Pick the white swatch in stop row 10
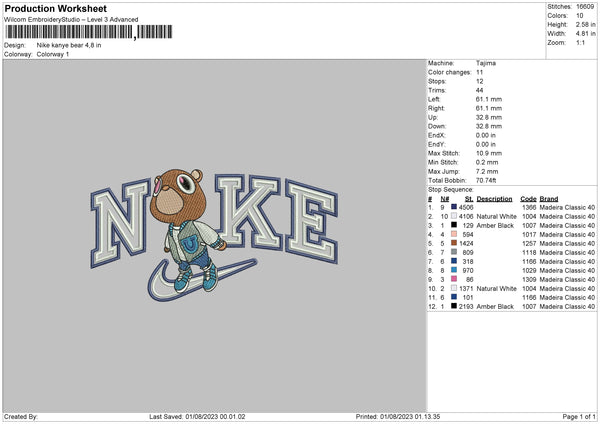Screen dimensions: 600x424 (454, 288)
